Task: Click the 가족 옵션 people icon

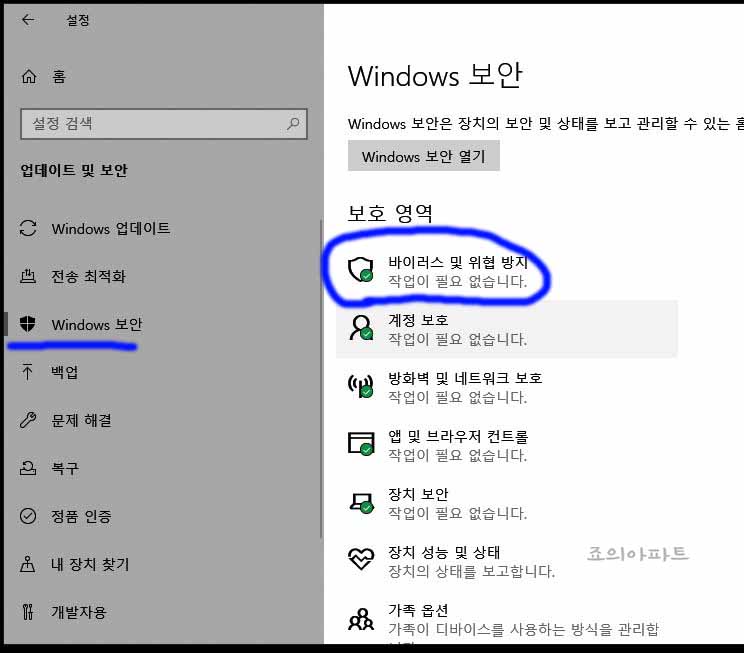Action: (x=361, y=619)
